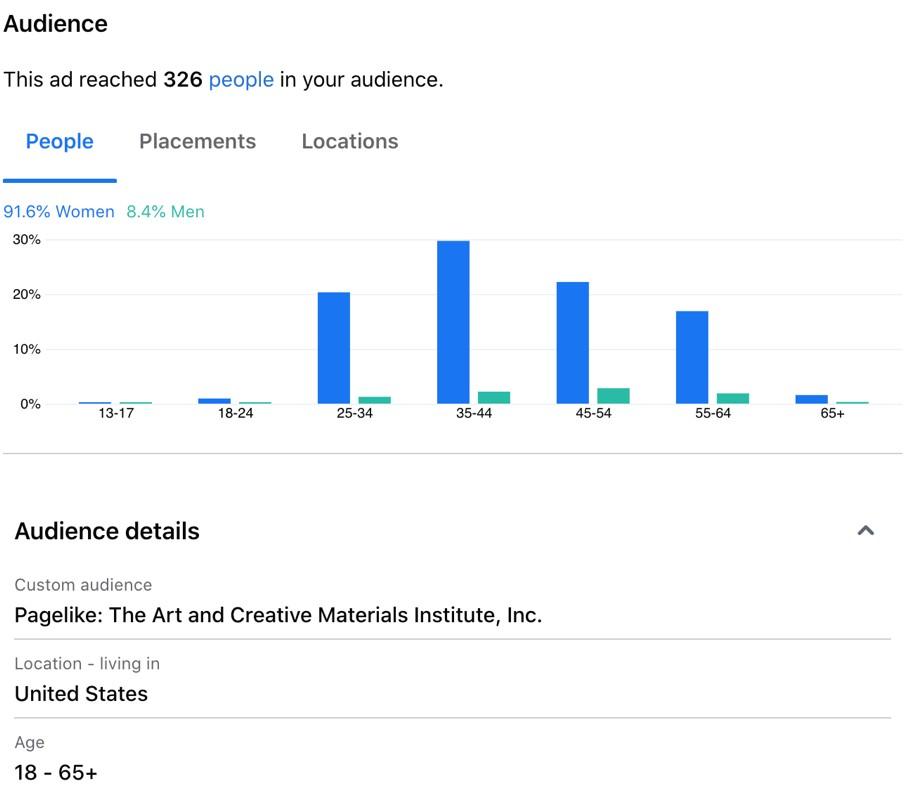Click the 8.4% Men legend label
This screenshot has width=911, height=796.
(166, 211)
